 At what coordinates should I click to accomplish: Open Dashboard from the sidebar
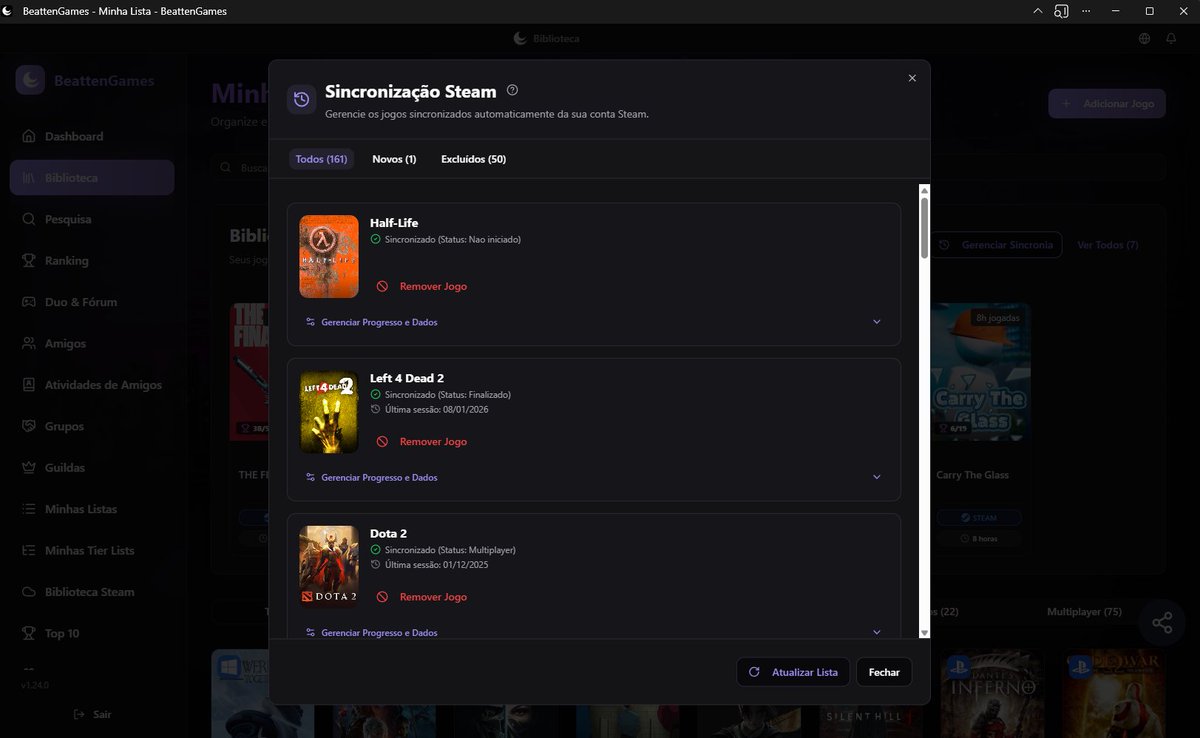[x=92, y=136]
